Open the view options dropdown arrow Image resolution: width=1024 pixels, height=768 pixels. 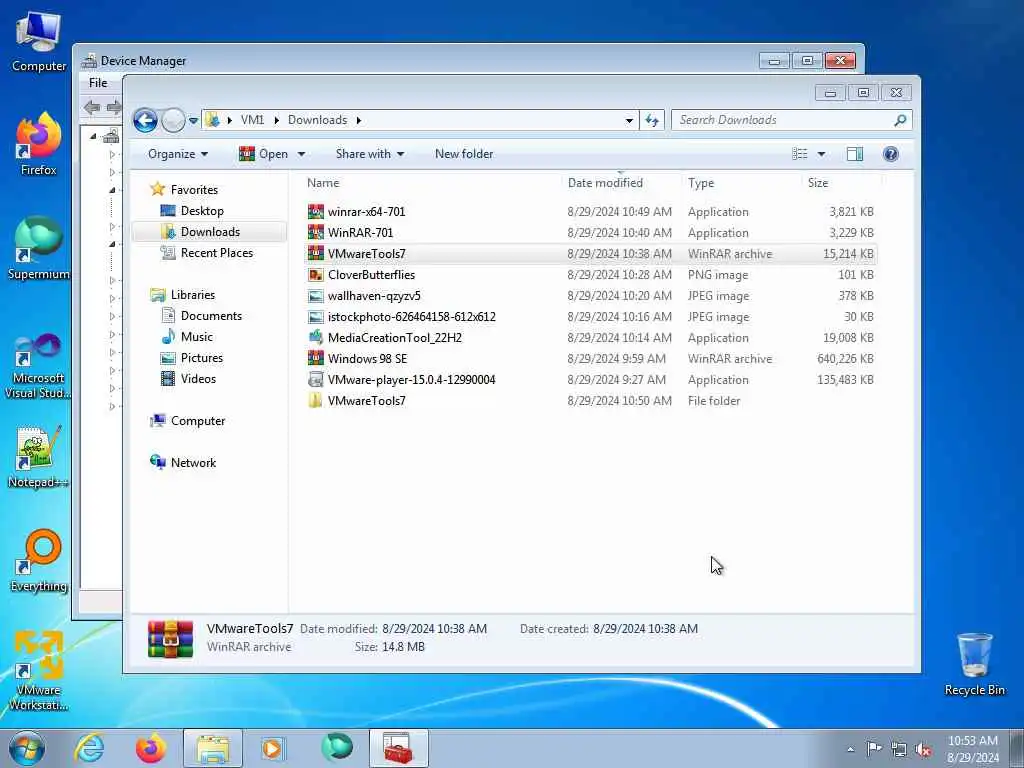pos(821,154)
